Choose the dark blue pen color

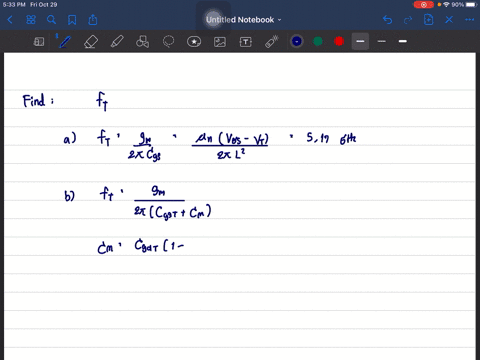point(297,41)
